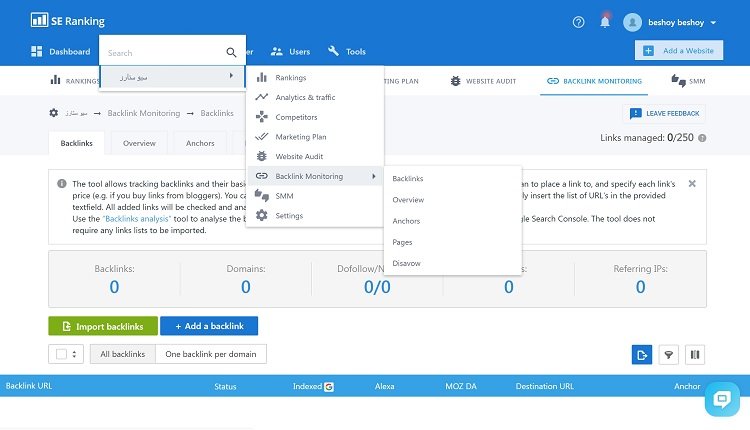The height and width of the screenshot is (430, 750).
Task: Select the All backlinks toggle
Action: point(123,354)
